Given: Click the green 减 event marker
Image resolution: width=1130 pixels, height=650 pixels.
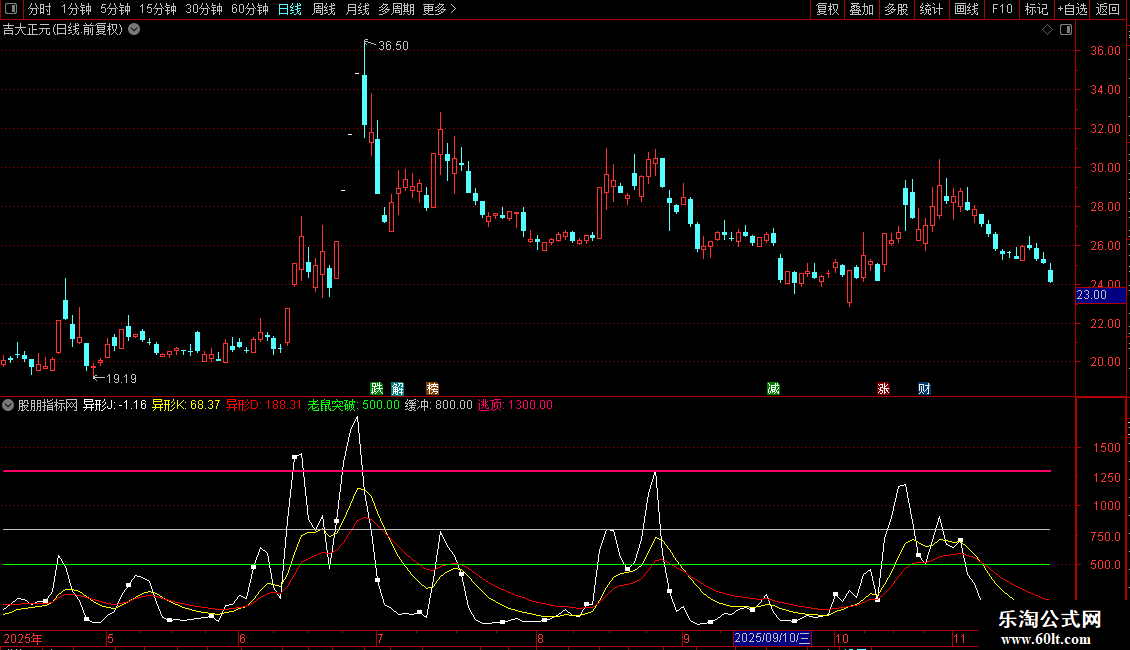Looking at the screenshot, I should point(773,388).
